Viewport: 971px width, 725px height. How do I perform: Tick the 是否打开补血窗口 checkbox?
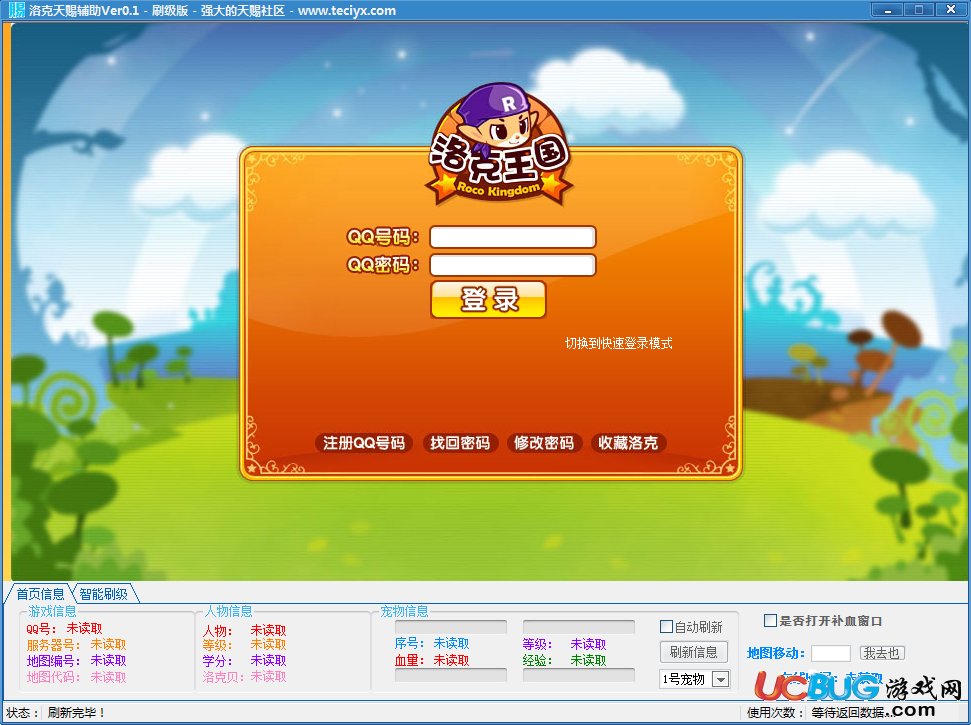[x=770, y=620]
